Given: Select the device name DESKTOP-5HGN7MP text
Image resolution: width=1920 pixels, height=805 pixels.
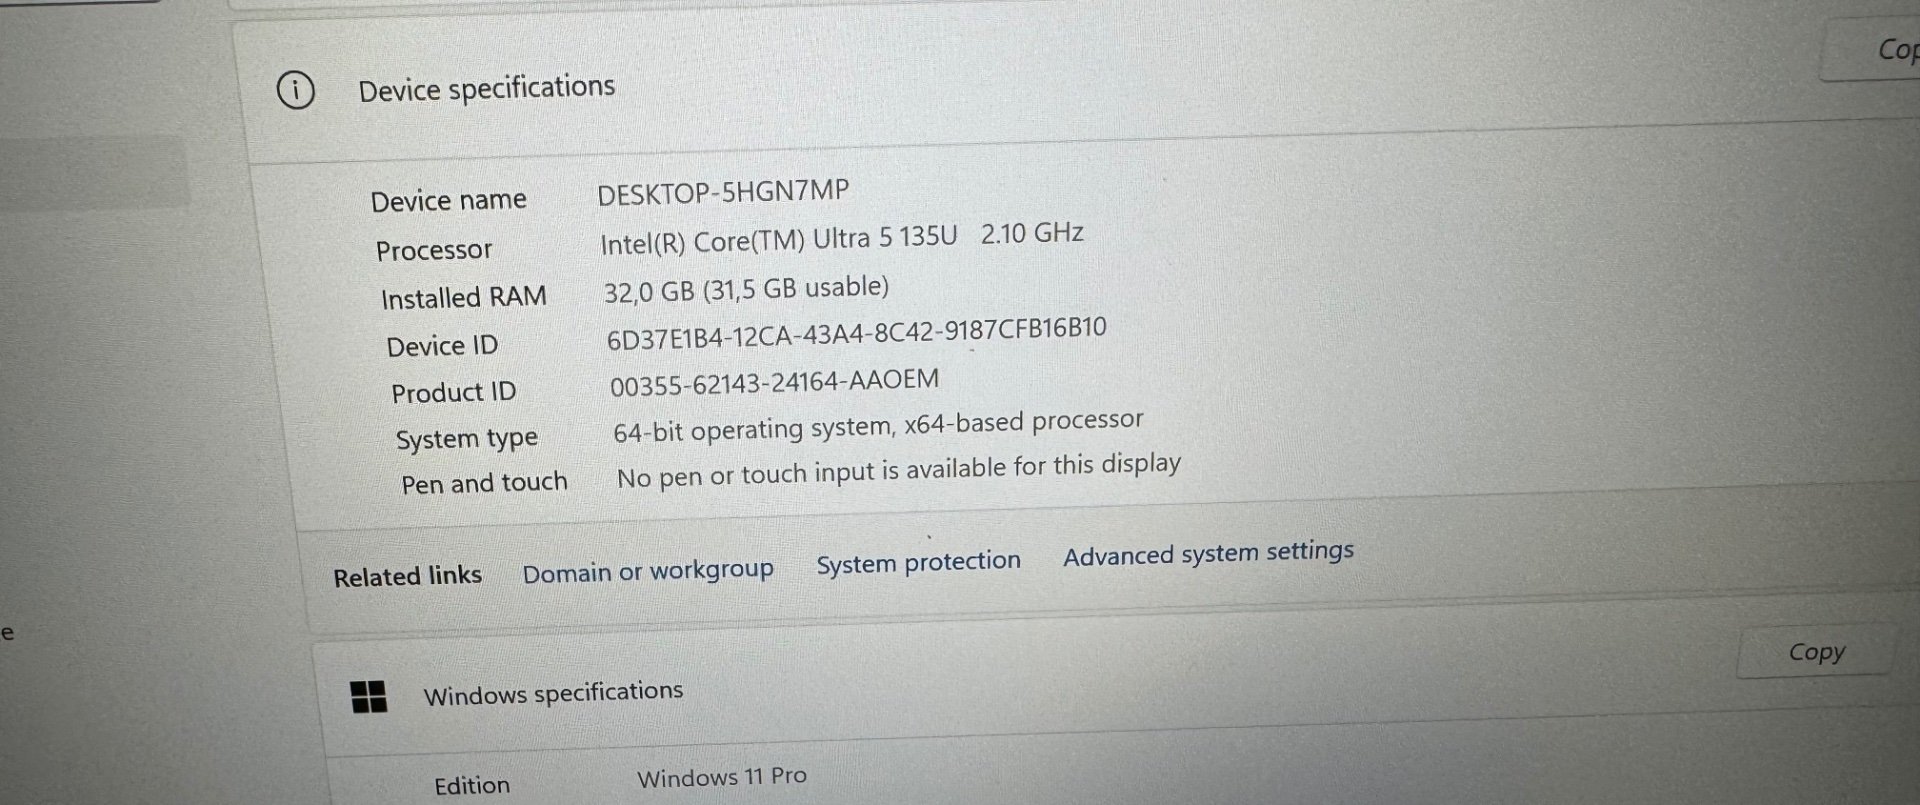Looking at the screenshot, I should (x=723, y=191).
